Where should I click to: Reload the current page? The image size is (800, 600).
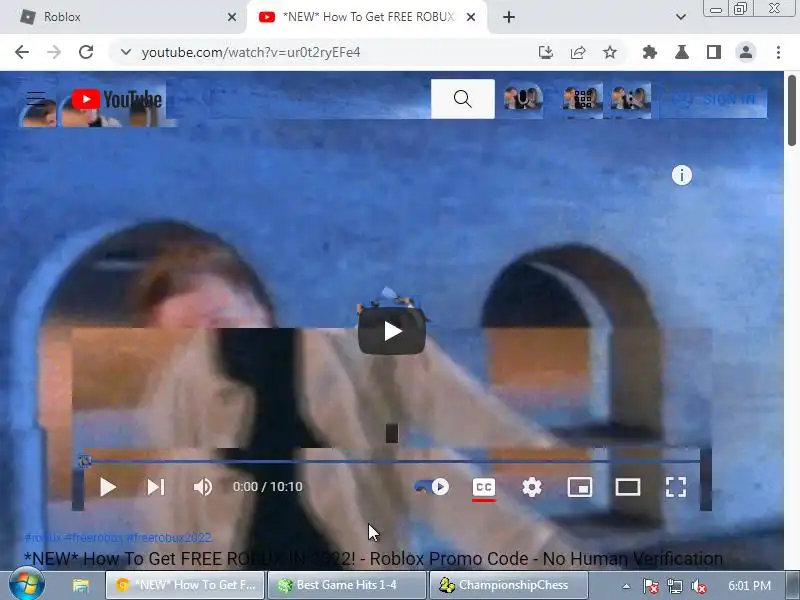86,52
